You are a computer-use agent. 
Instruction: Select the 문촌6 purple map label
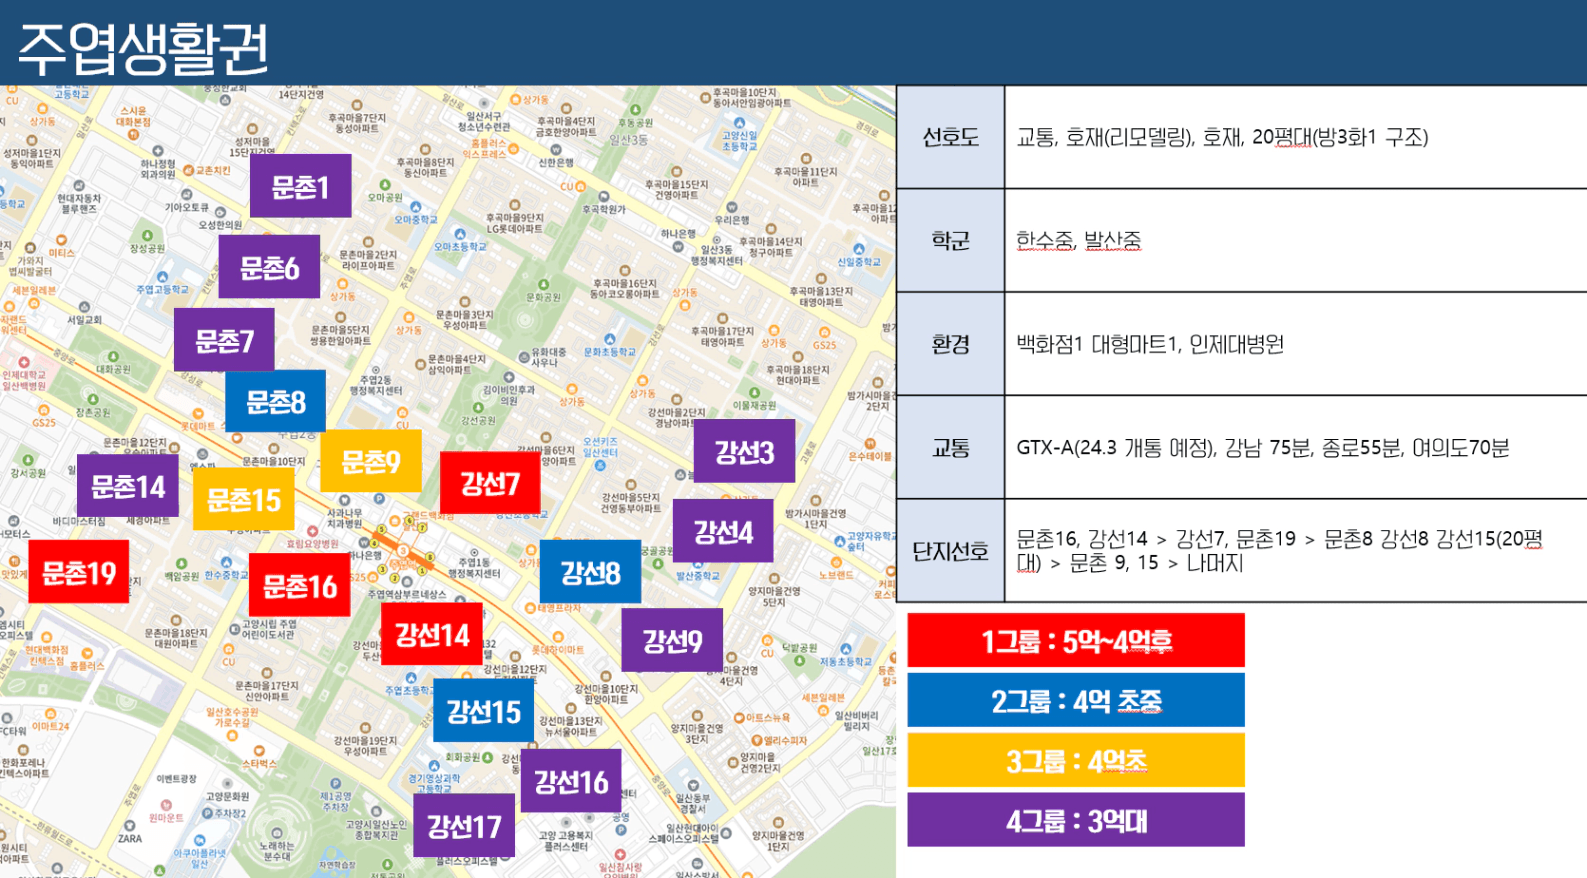269,267
